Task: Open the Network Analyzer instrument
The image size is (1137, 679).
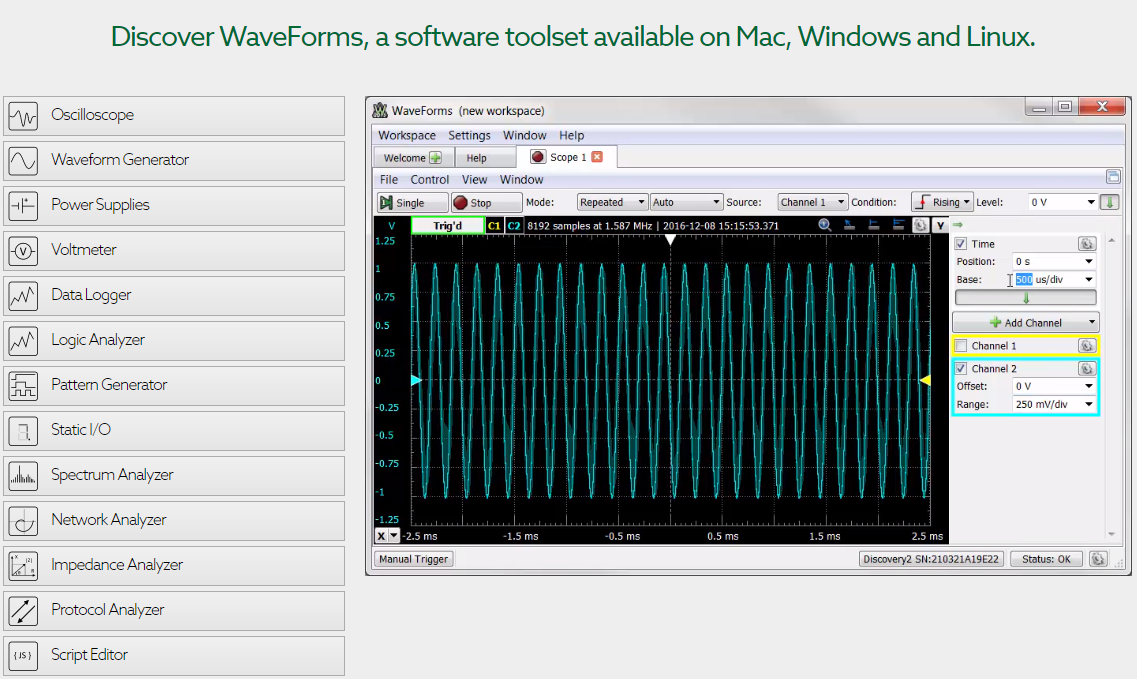Action: click(x=174, y=520)
